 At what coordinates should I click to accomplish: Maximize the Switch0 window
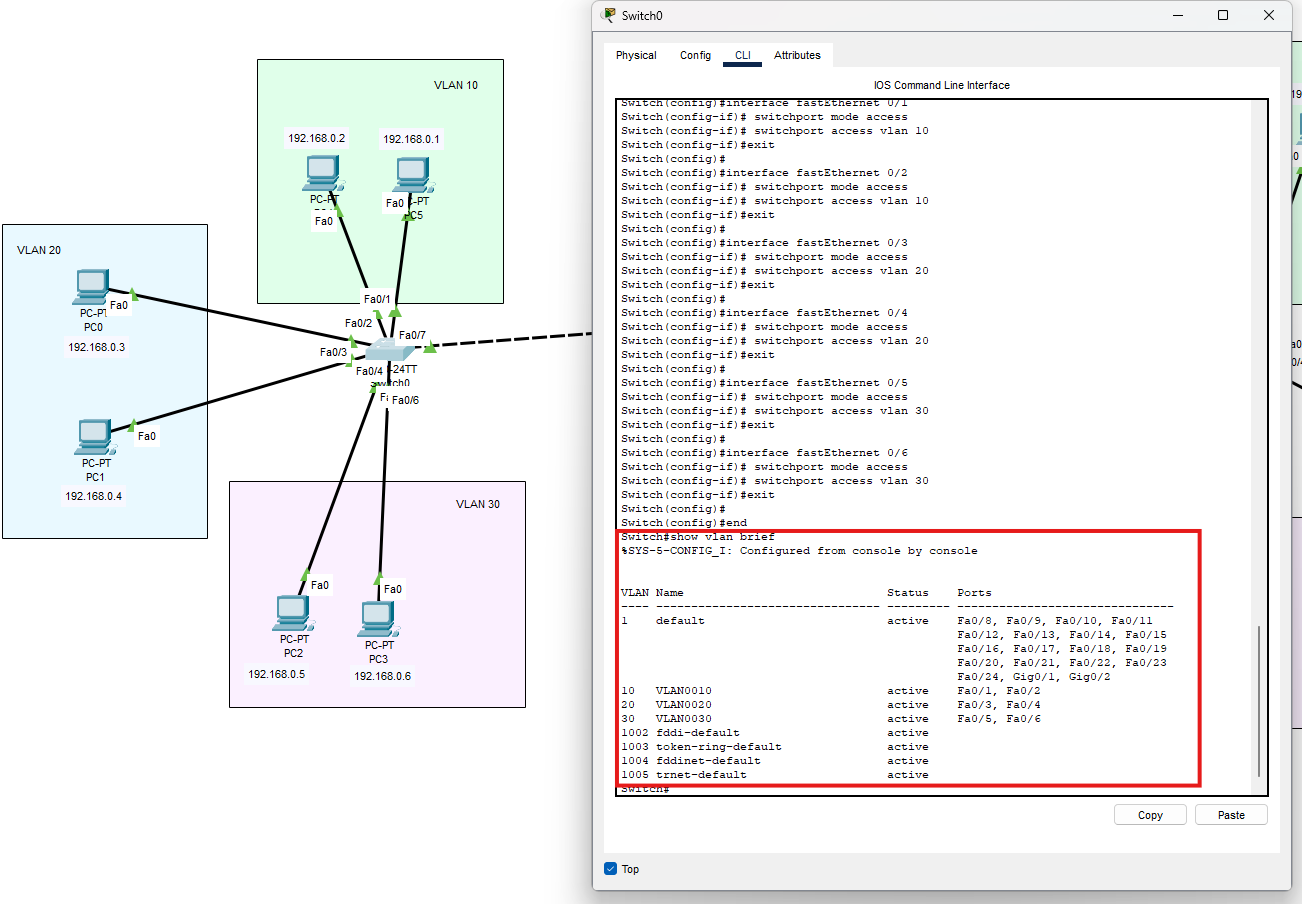point(1223,15)
